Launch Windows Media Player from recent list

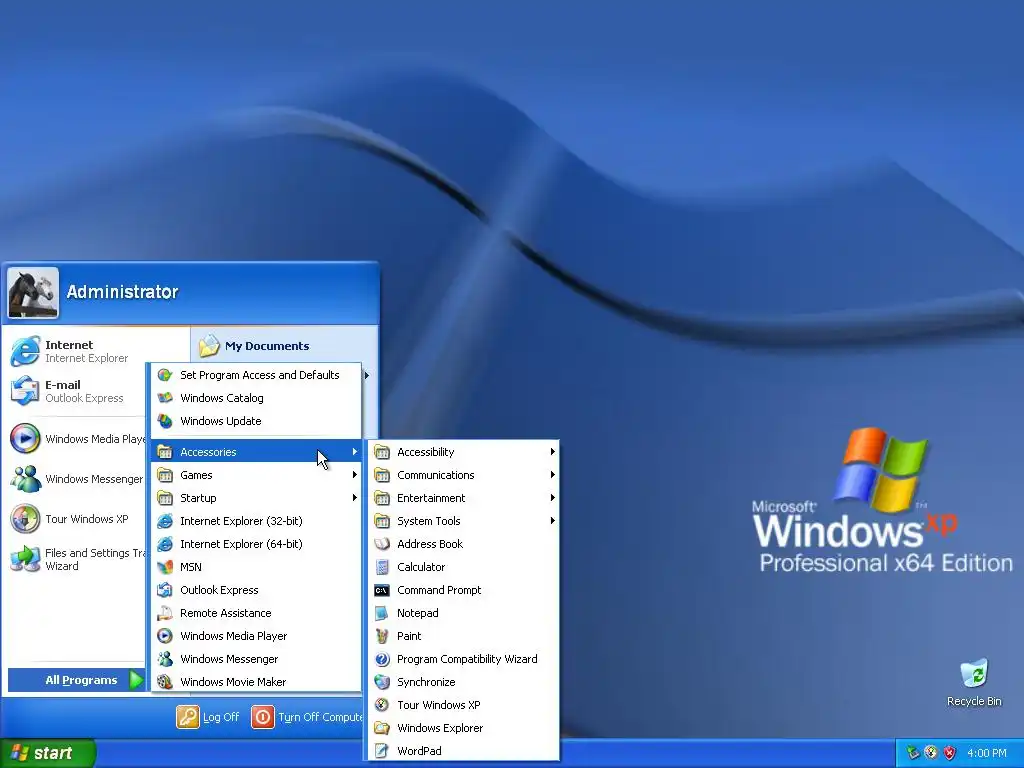coord(77,439)
